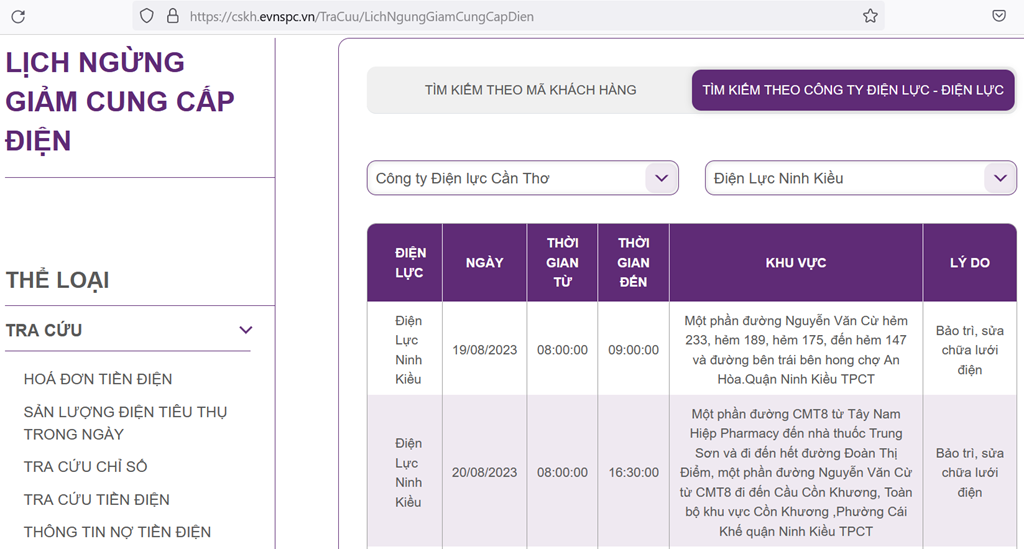This screenshot has width=1024, height=549.
Task: Go to Tra cứu chỉ số
Action: click(x=85, y=467)
